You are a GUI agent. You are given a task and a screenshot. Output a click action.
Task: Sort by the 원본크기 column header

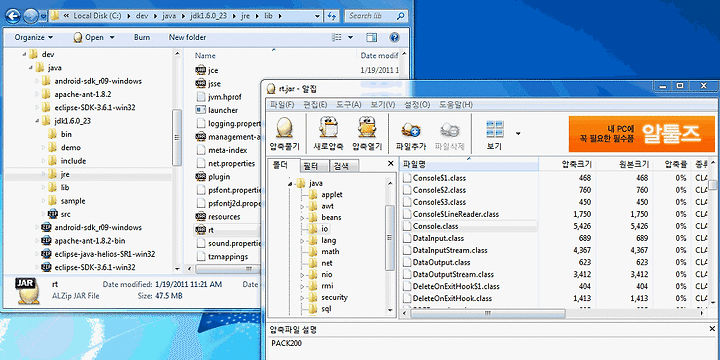(x=624, y=164)
